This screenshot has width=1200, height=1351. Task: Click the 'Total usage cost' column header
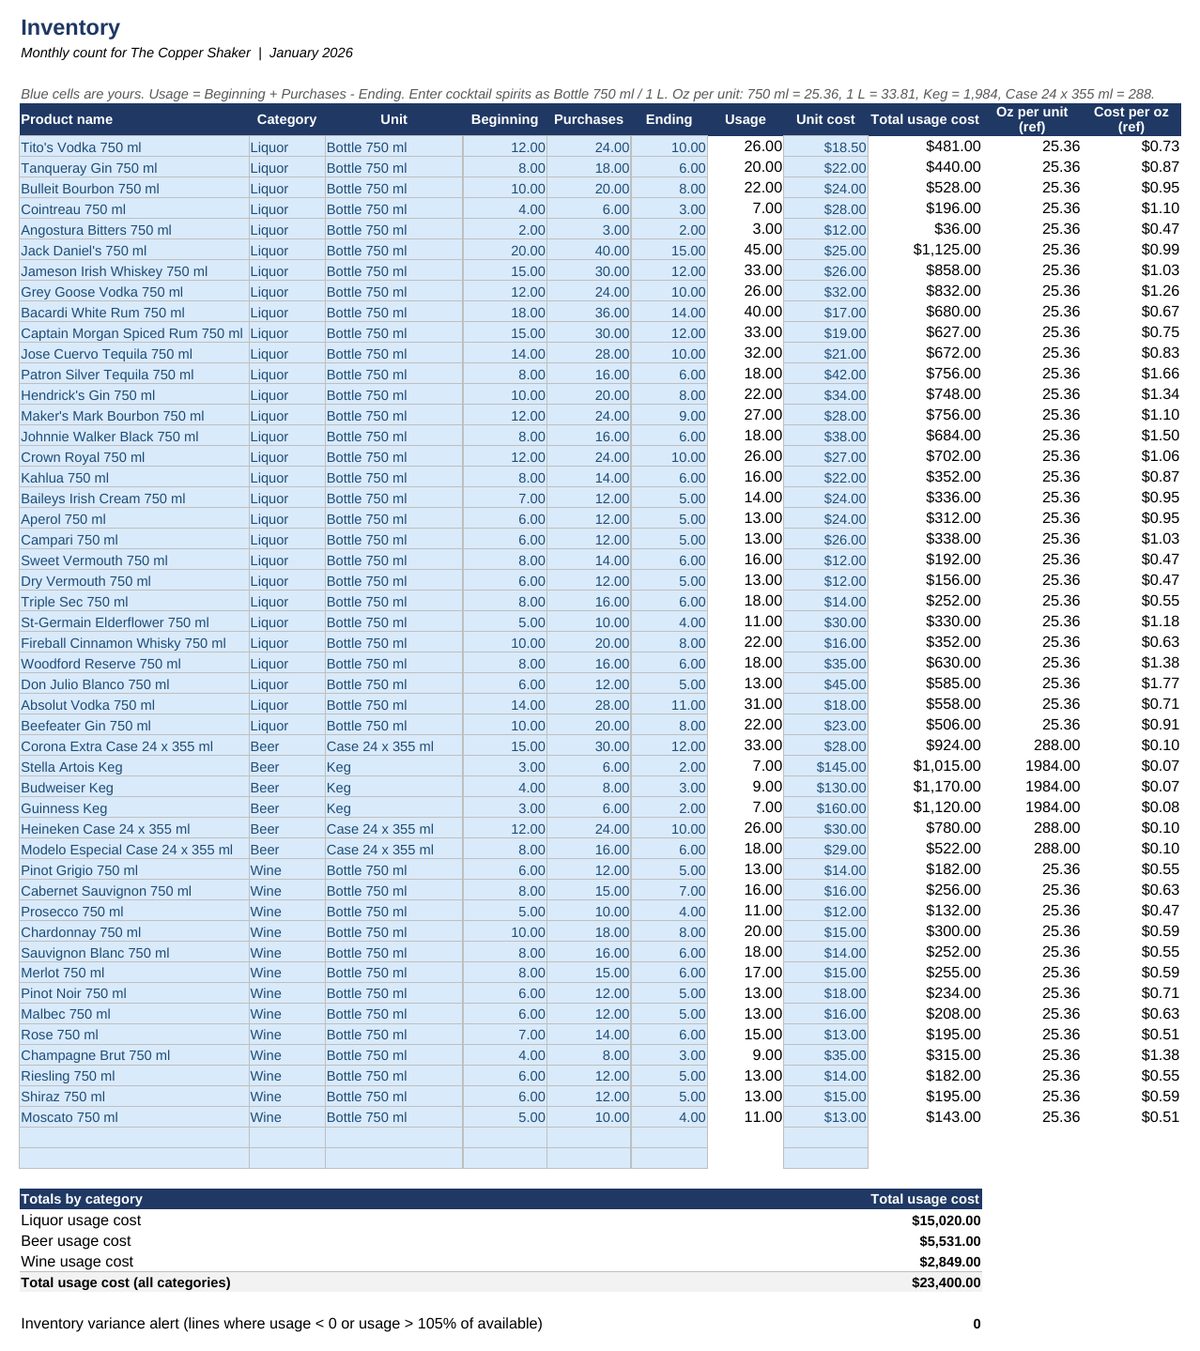925,119
